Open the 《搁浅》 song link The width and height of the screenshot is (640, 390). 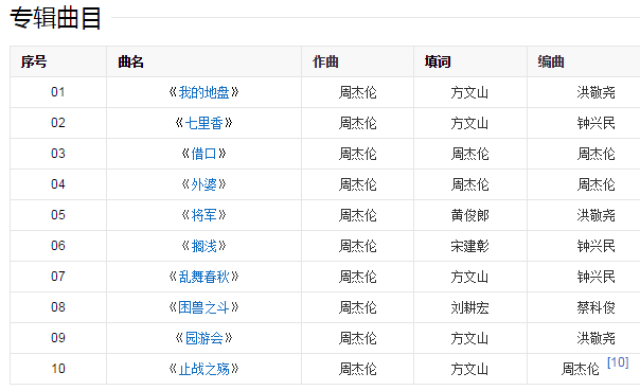[x=204, y=246]
